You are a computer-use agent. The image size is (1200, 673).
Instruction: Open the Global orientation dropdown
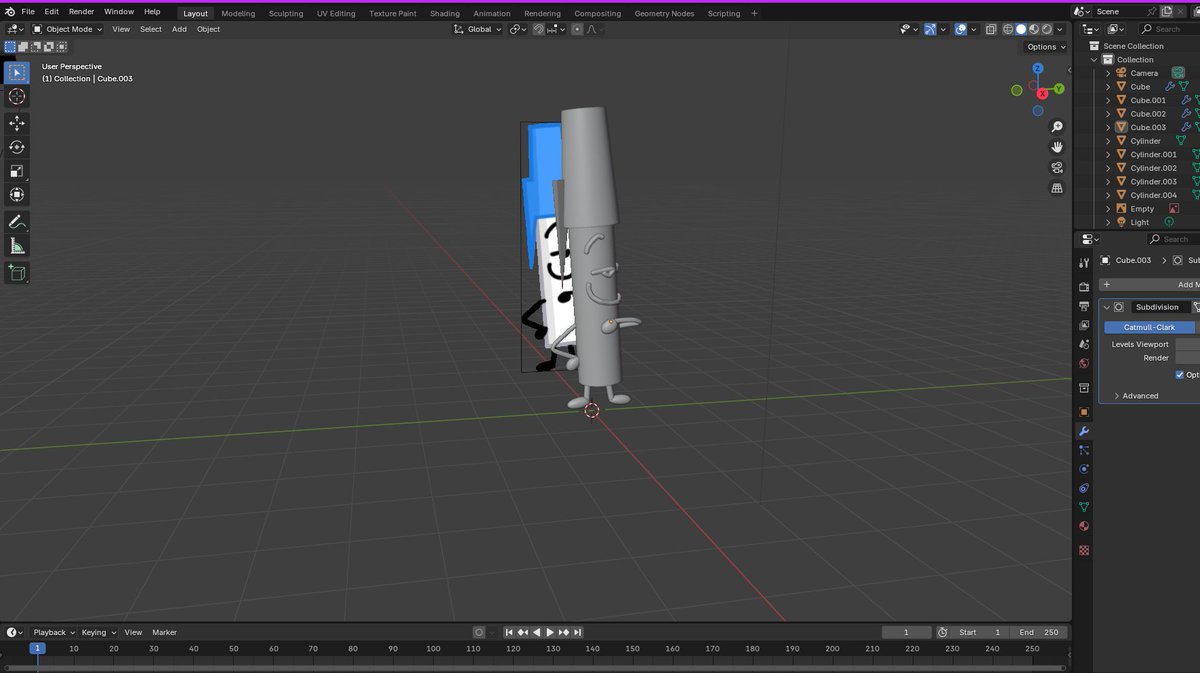click(x=479, y=29)
